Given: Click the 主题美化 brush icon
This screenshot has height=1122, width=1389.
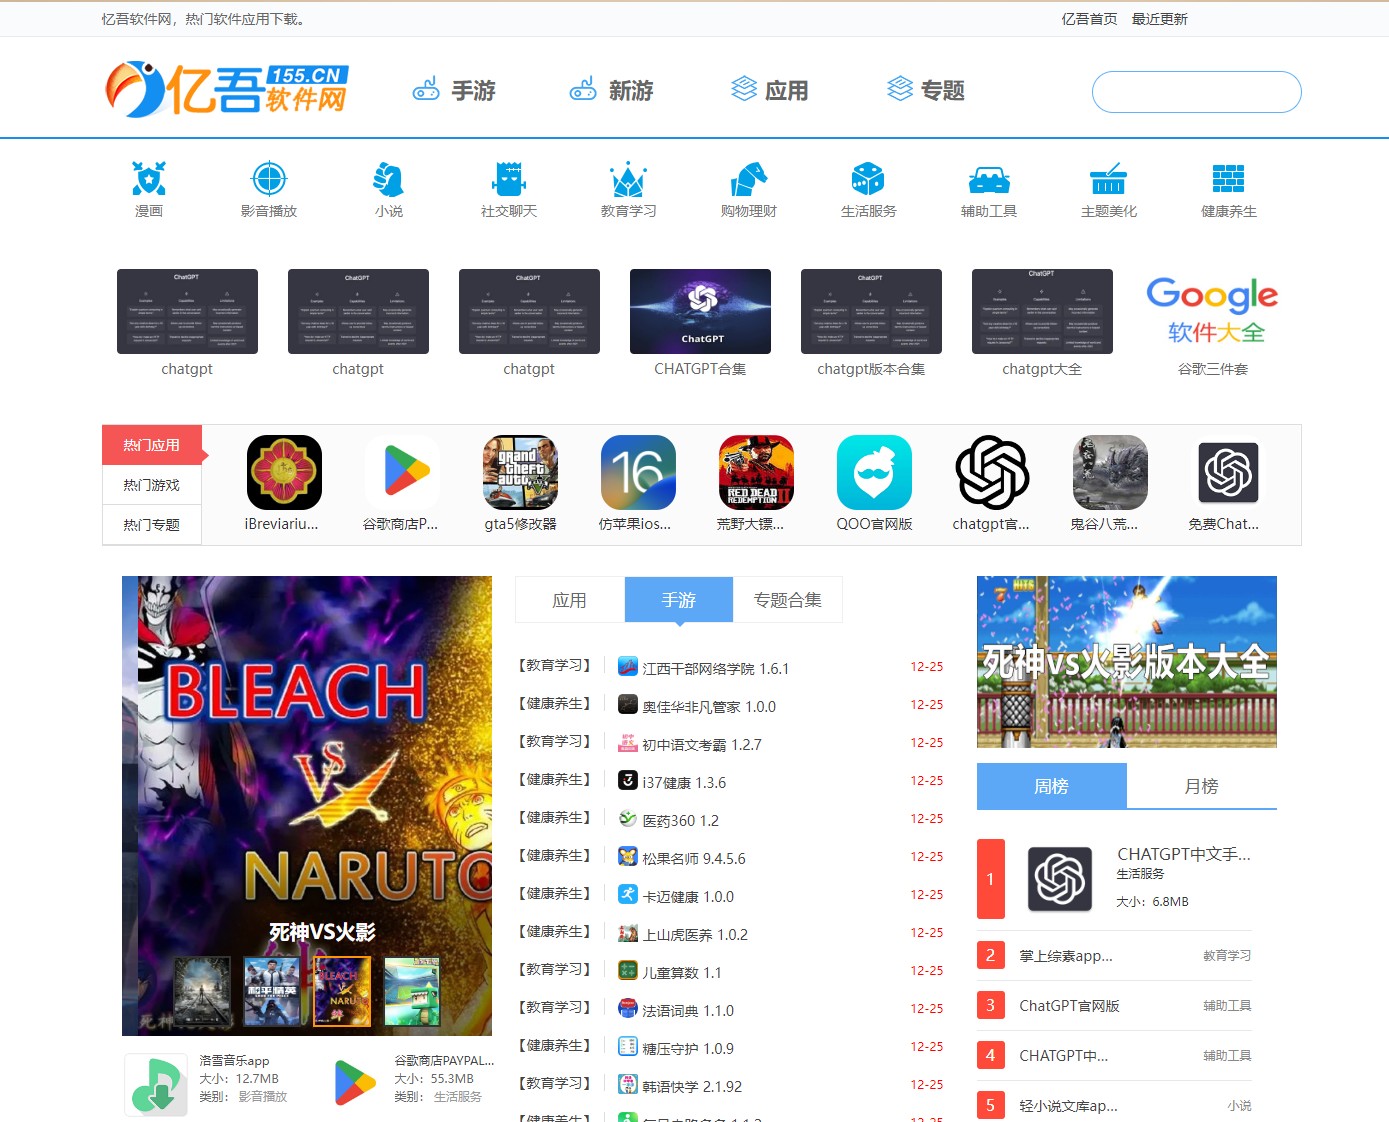Looking at the screenshot, I should pos(1108,182).
